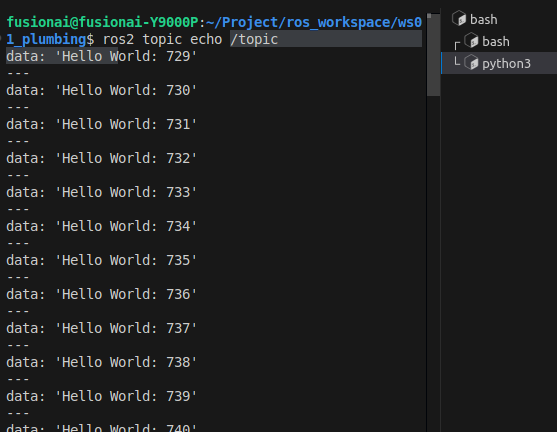Click output line 'Hello World: 735'
Screen dimensions: 557x432
pyautogui.click(x=101, y=260)
